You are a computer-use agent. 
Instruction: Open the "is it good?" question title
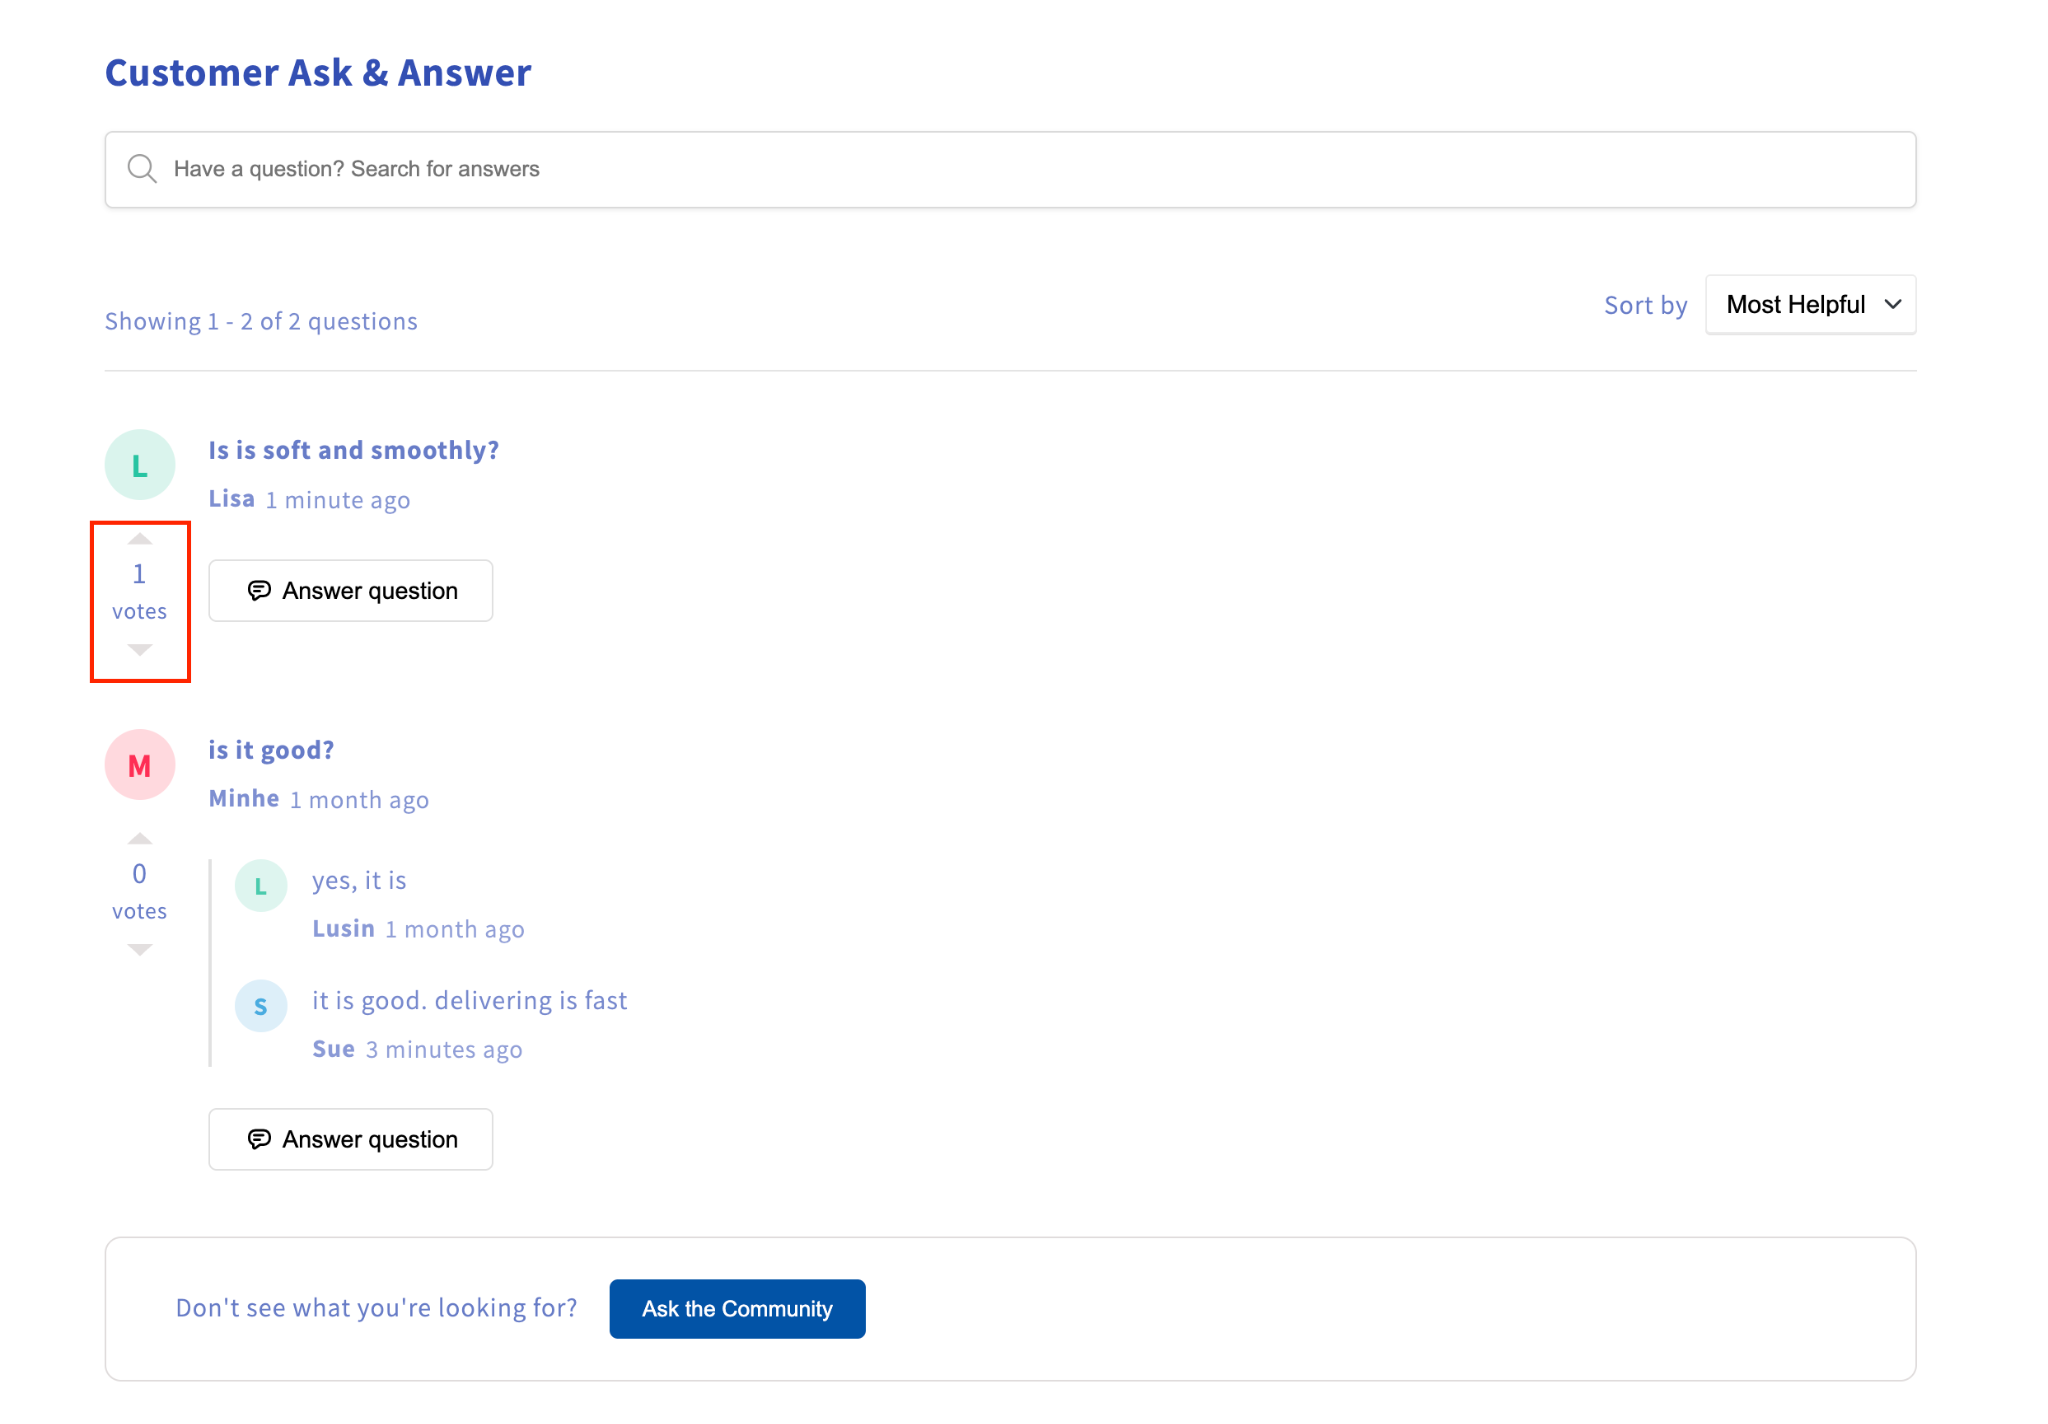(271, 751)
